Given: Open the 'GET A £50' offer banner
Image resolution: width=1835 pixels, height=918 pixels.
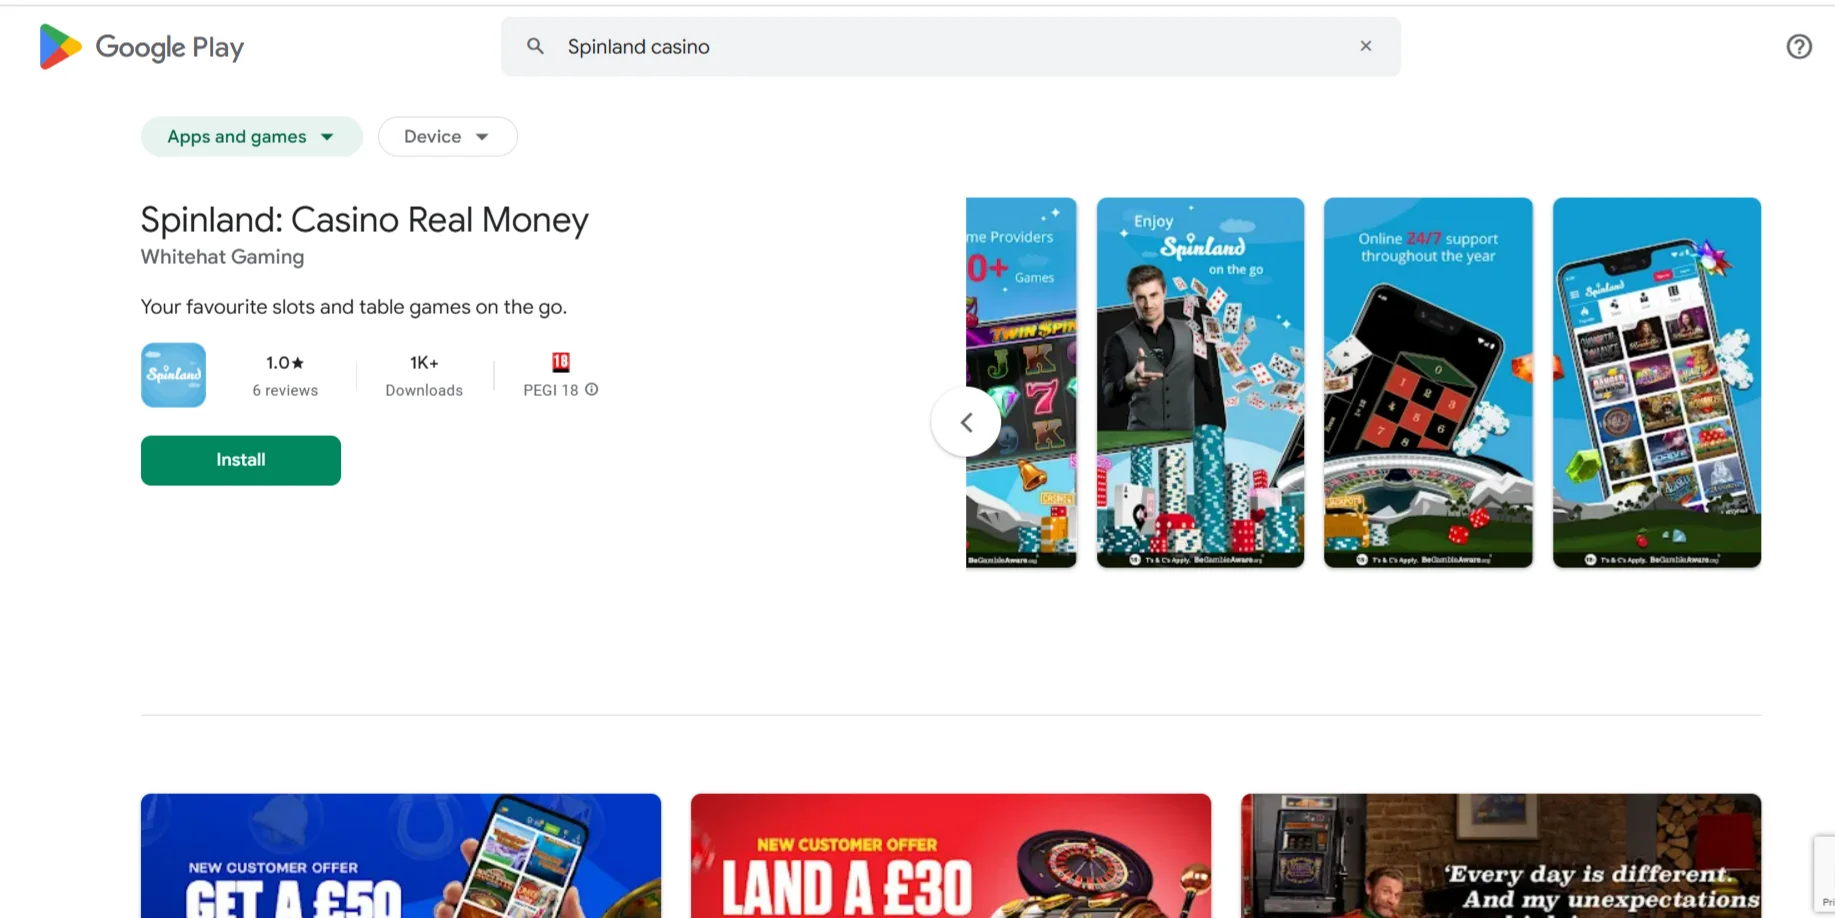Looking at the screenshot, I should (x=401, y=856).
